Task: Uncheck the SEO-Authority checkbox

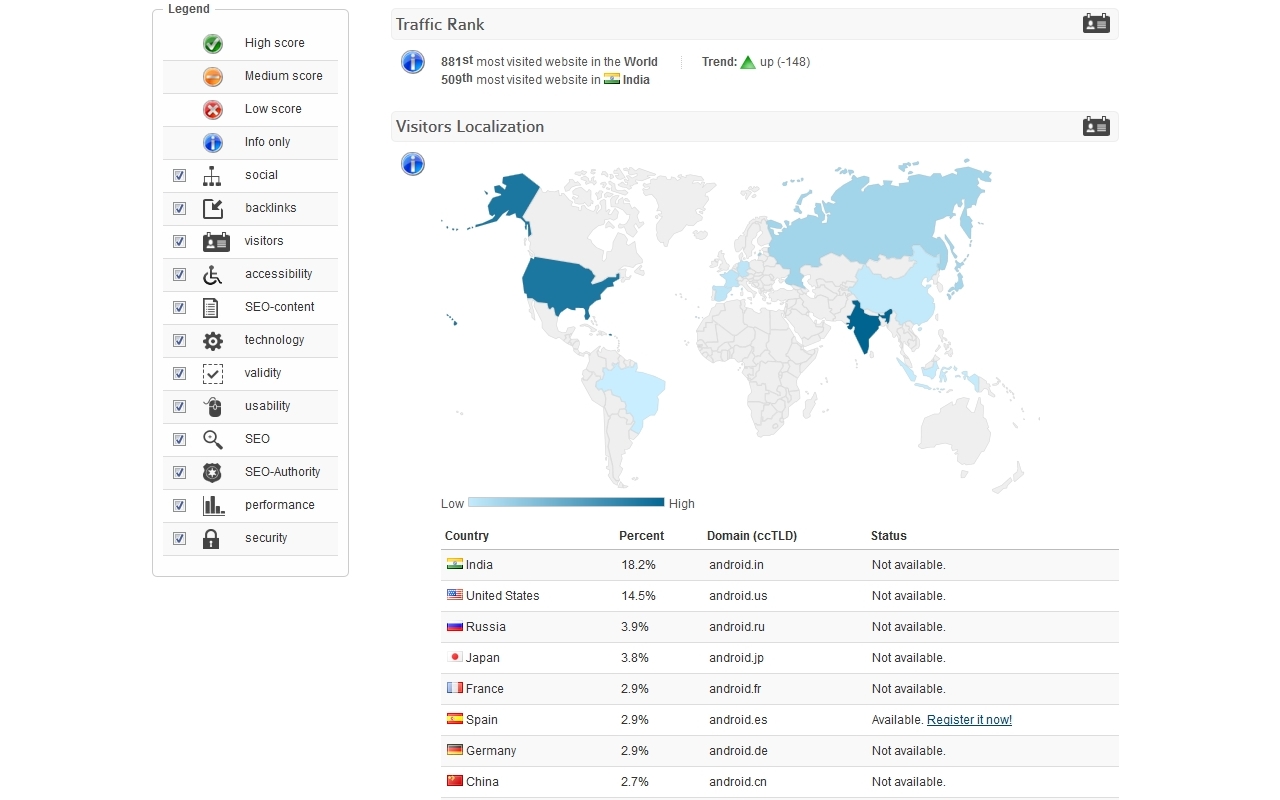Action: (179, 472)
